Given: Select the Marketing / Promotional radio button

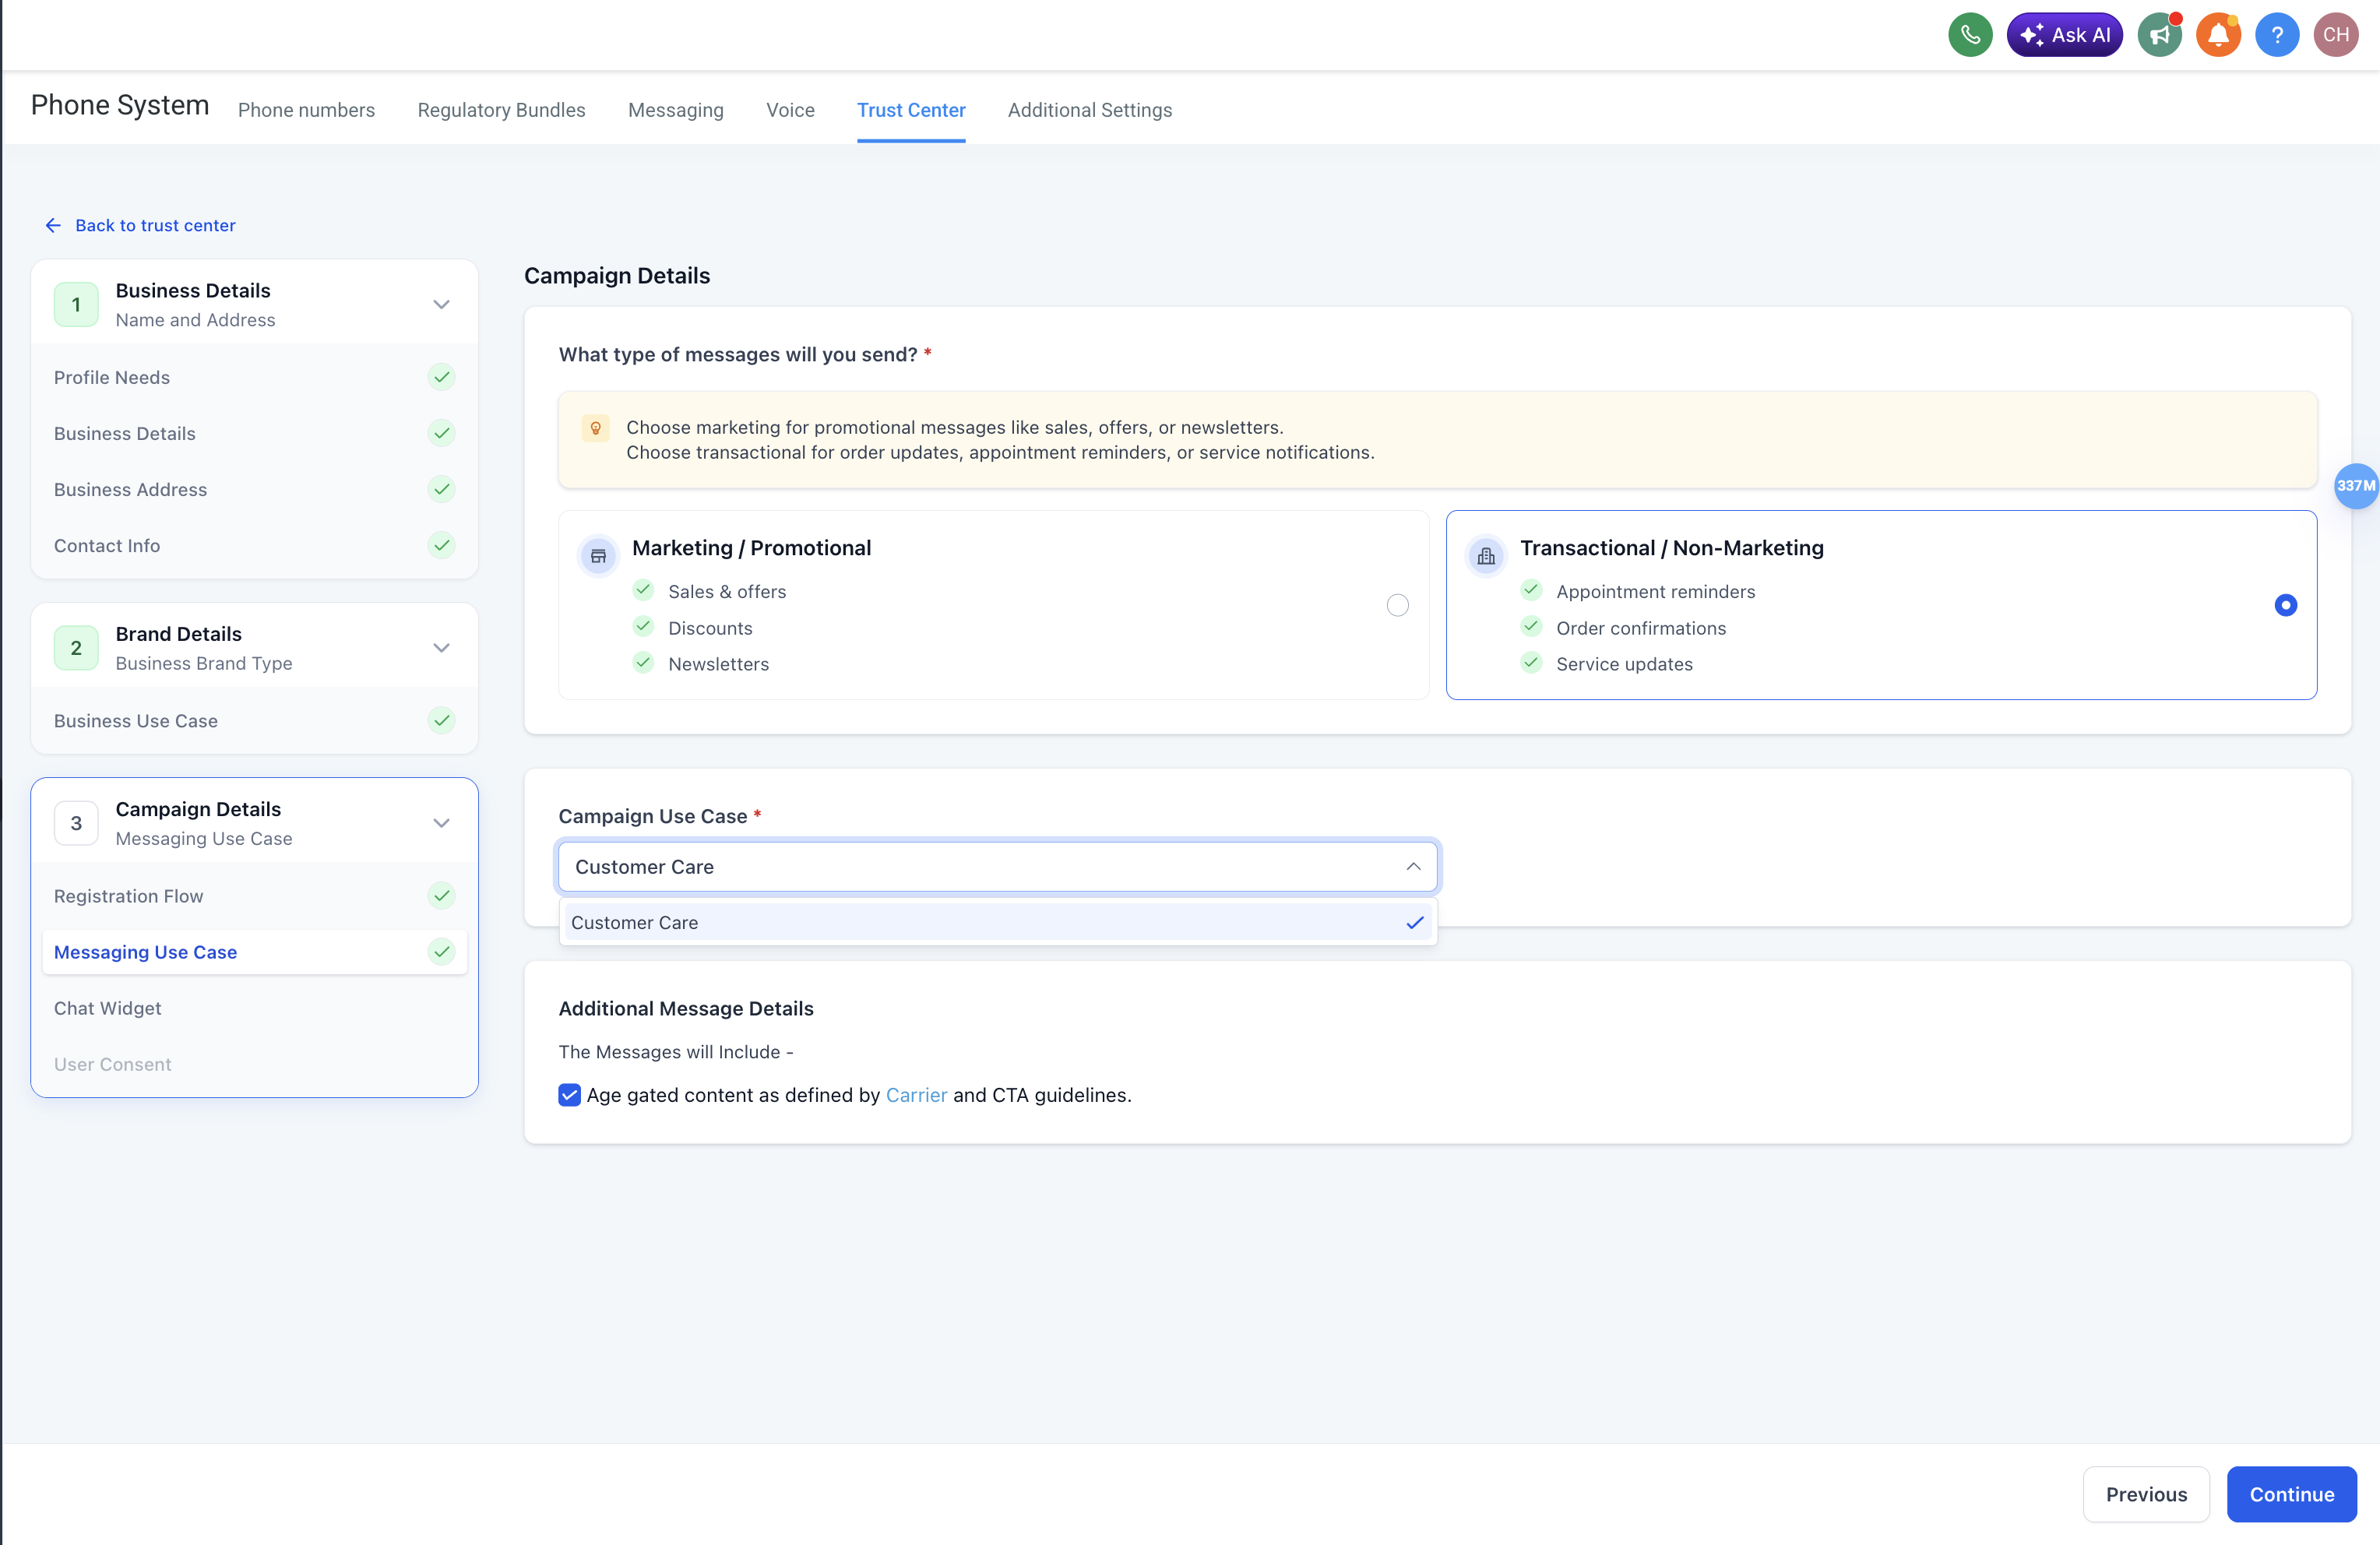Looking at the screenshot, I should pos(1397,605).
